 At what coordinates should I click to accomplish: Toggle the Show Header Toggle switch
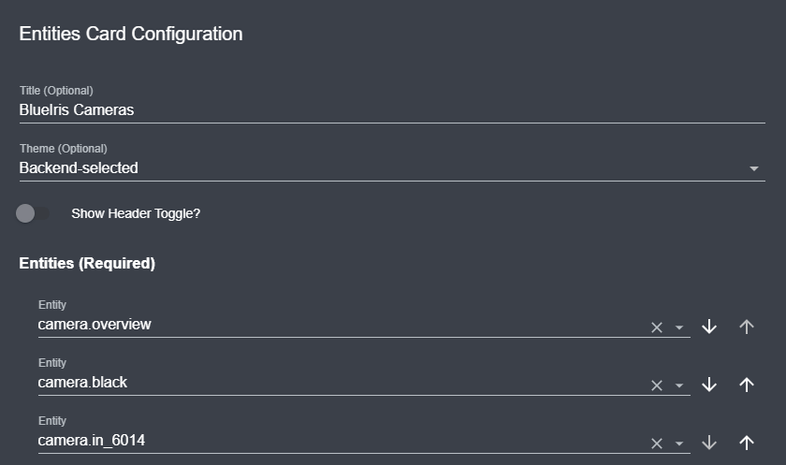pos(33,213)
